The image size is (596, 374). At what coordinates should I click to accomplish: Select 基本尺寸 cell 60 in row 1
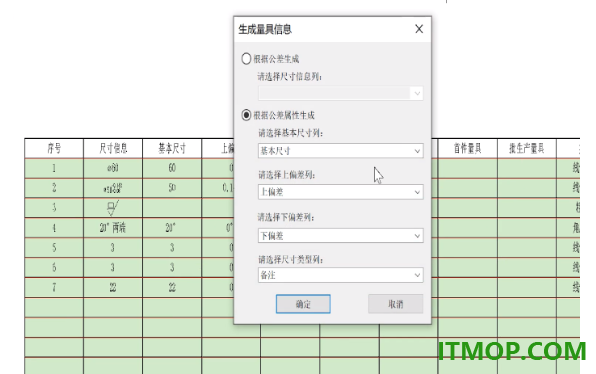pos(172,168)
